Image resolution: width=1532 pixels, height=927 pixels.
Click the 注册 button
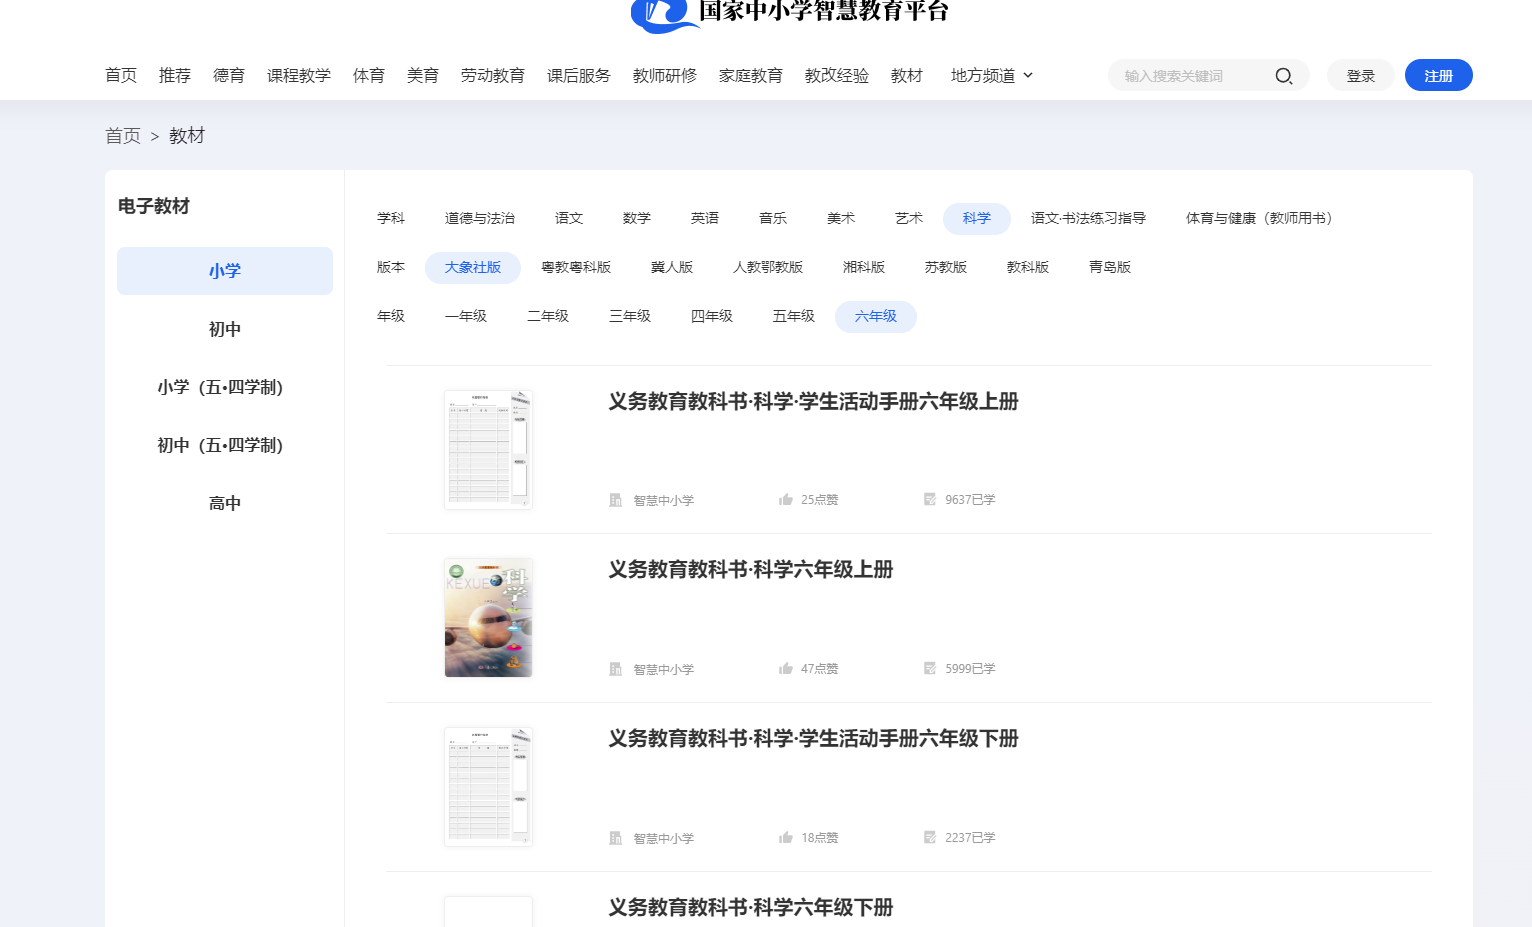[x=1438, y=74]
